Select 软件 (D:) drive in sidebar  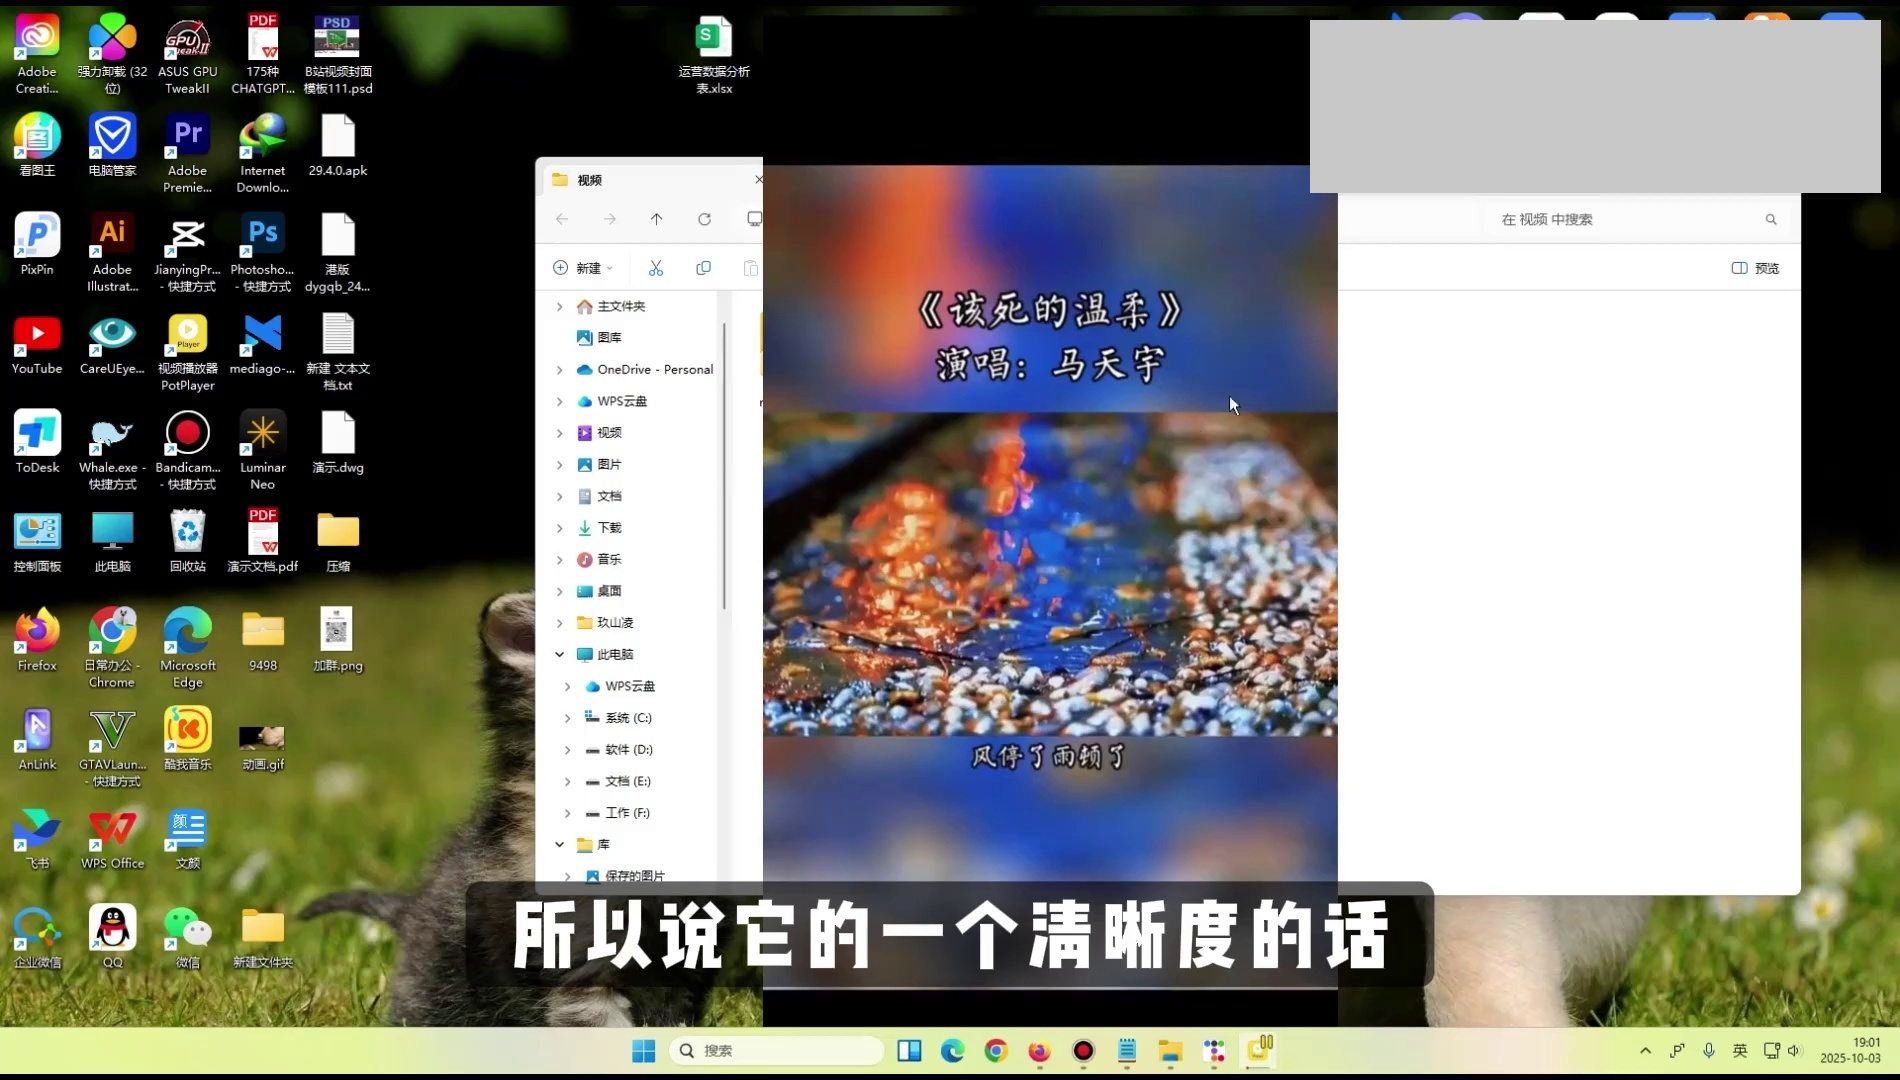[628, 750]
